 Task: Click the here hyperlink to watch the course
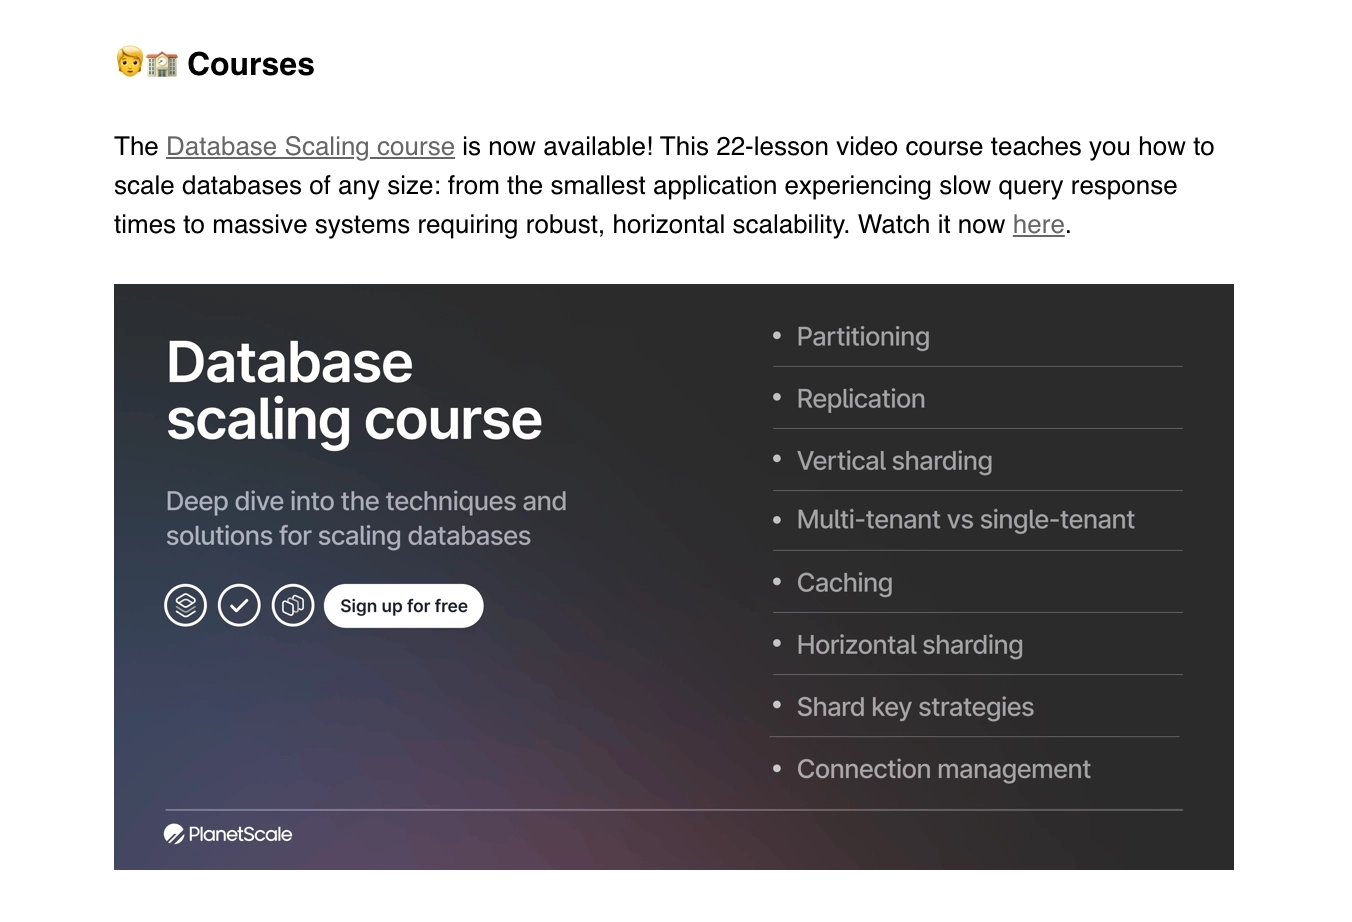[1038, 224]
